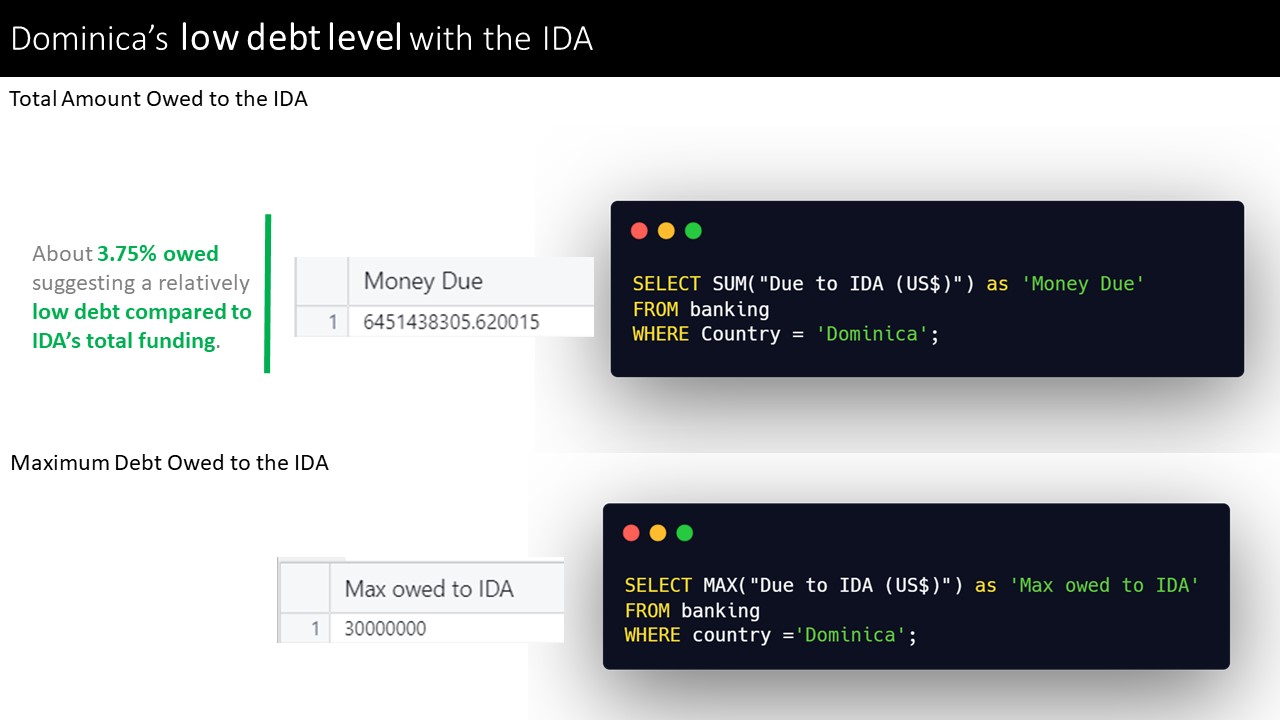Click the yellow dot in the upper code window
Screen dimensions: 1280x720
(666, 231)
